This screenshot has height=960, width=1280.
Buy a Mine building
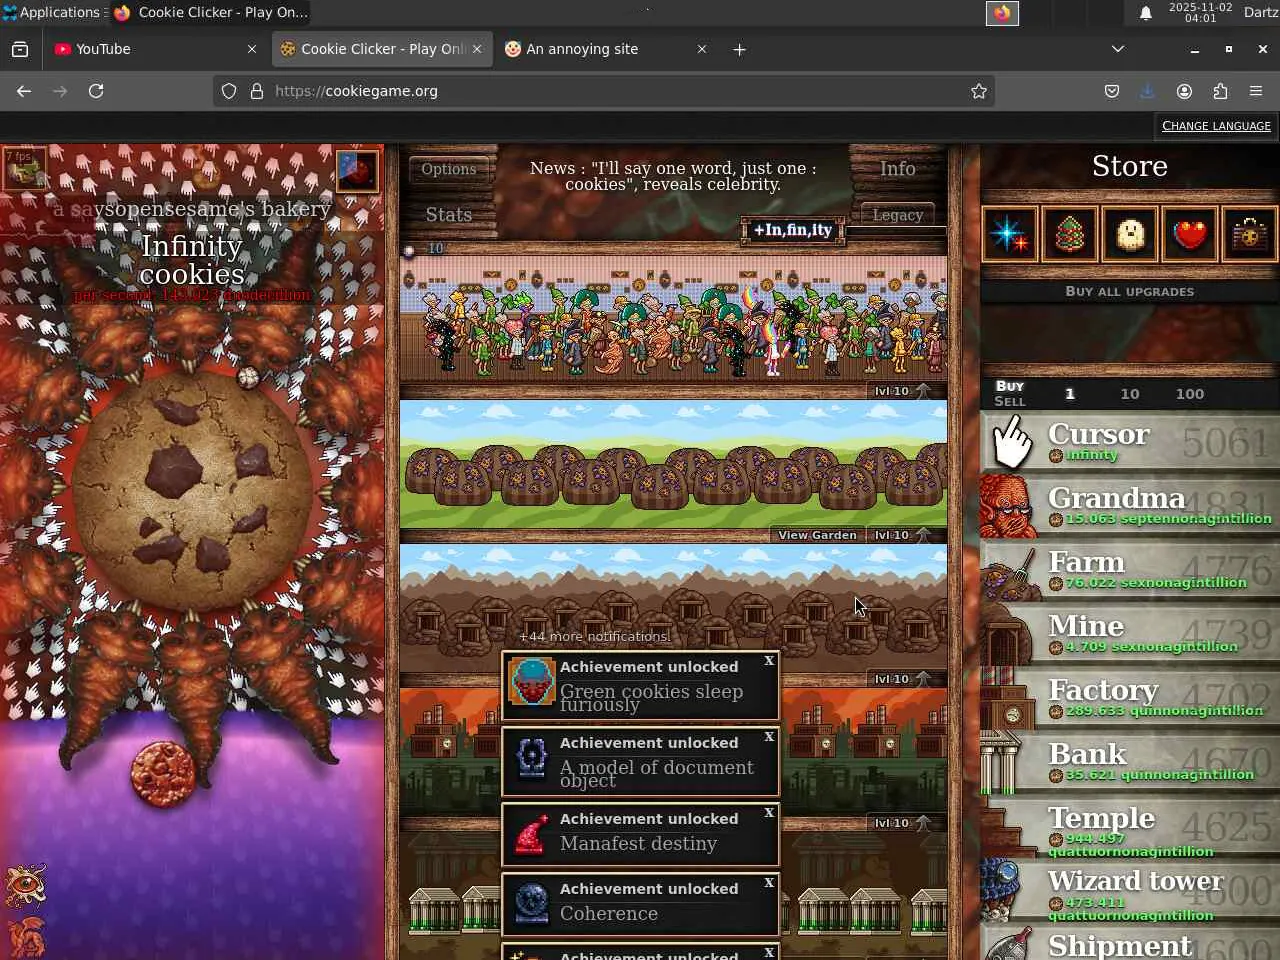click(1130, 634)
